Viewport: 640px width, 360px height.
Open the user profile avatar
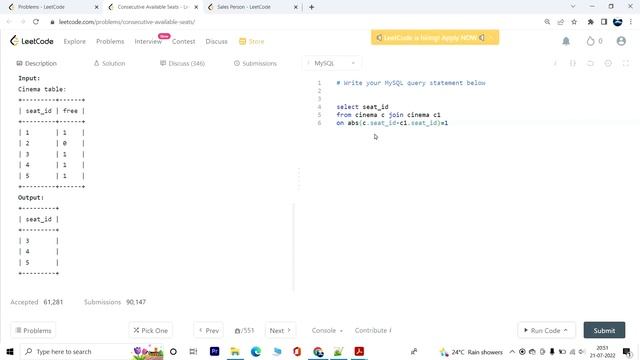point(621,41)
